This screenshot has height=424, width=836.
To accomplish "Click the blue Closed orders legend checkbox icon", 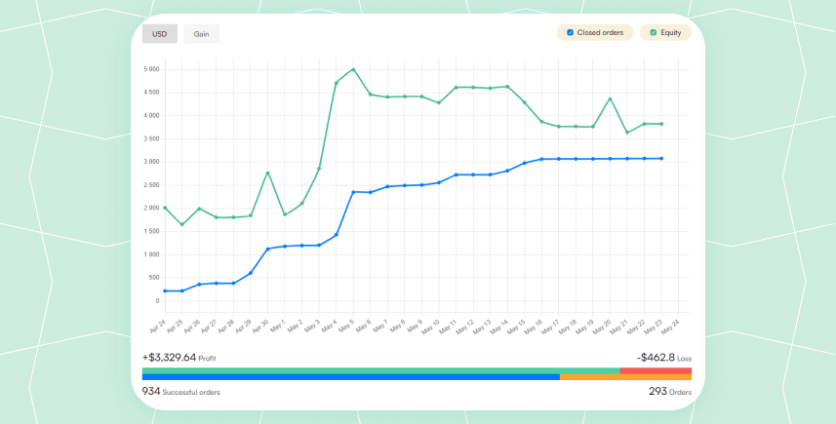I will (x=570, y=33).
